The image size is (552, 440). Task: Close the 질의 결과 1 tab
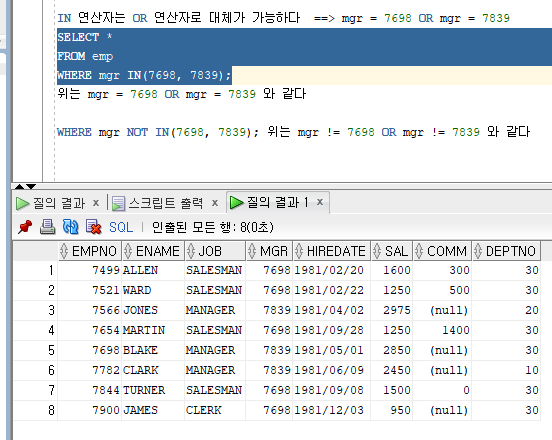(320, 202)
